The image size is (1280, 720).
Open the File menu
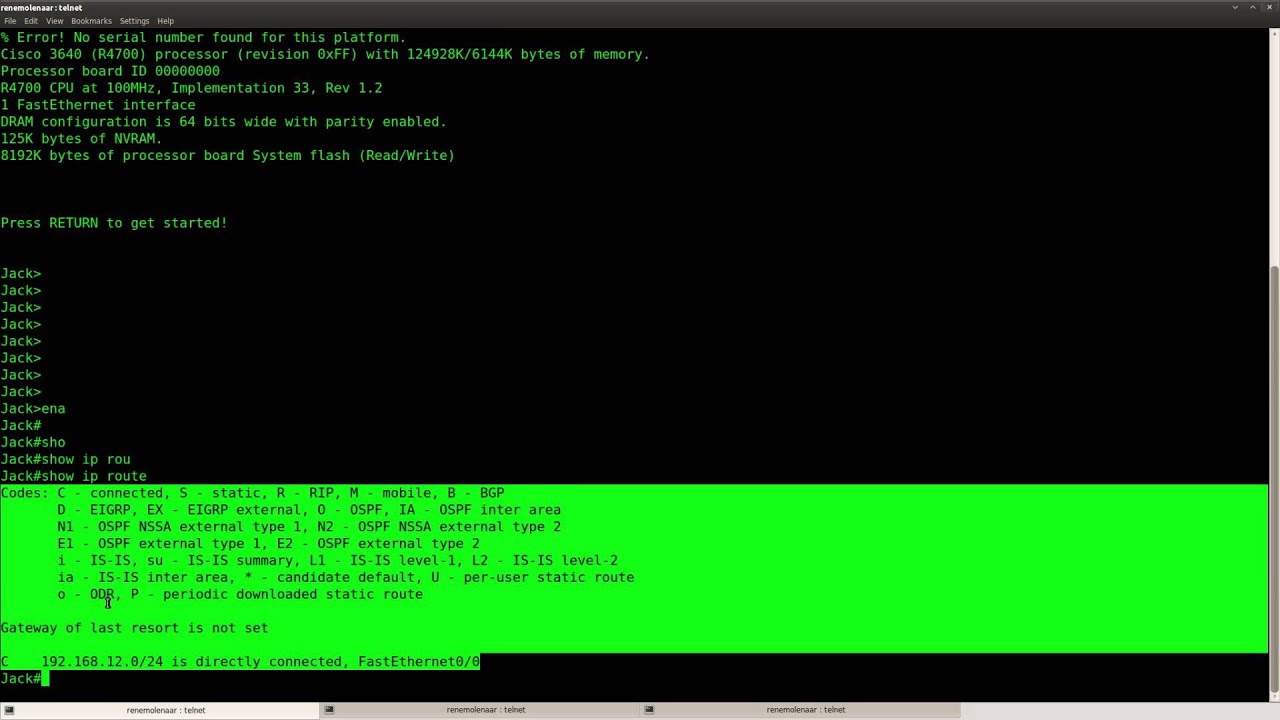click(x=10, y=21)
